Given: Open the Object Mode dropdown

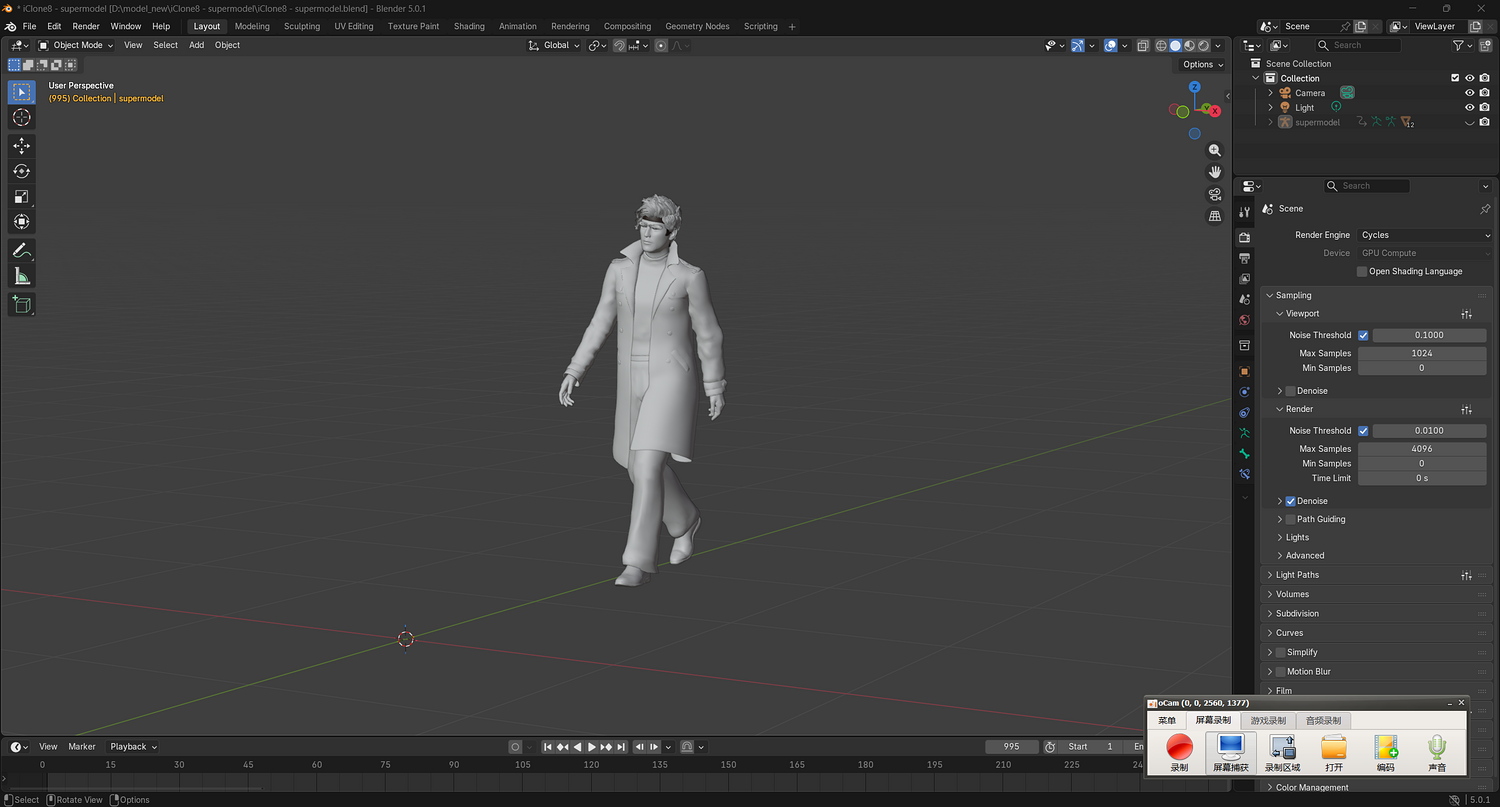Looking at the screenshot, I should pos(76,45).
